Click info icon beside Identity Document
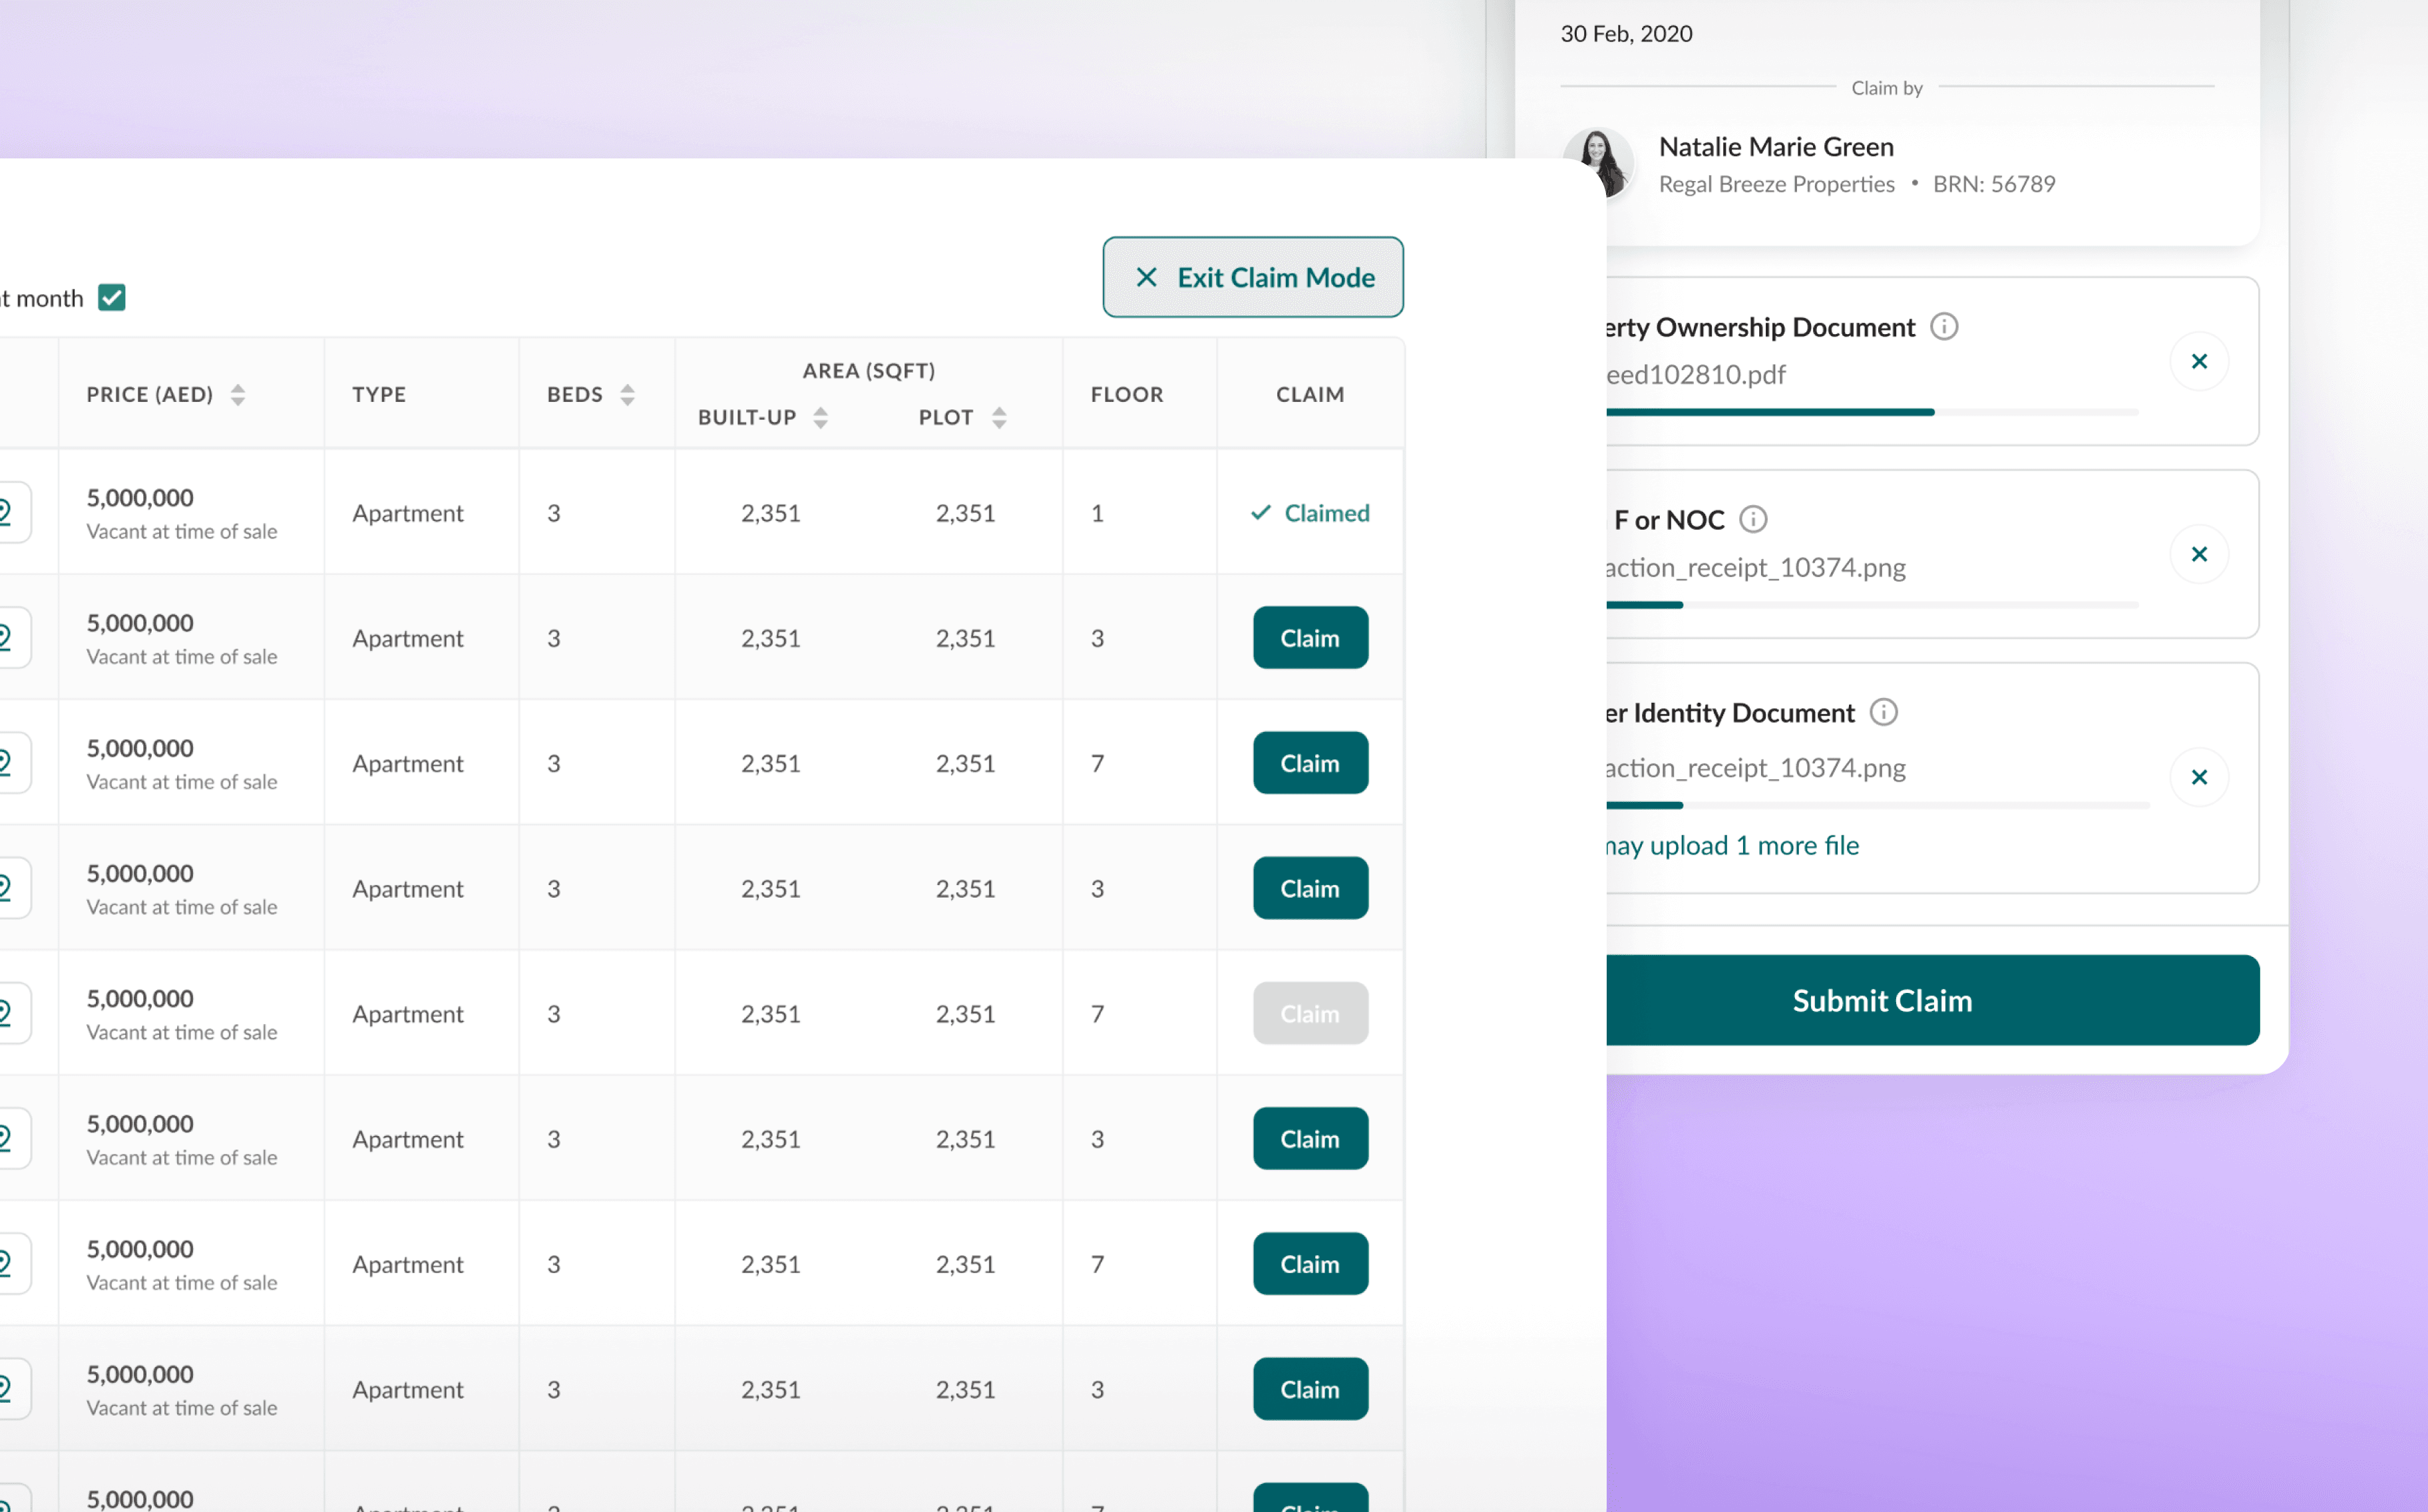 click(1883, 712)
